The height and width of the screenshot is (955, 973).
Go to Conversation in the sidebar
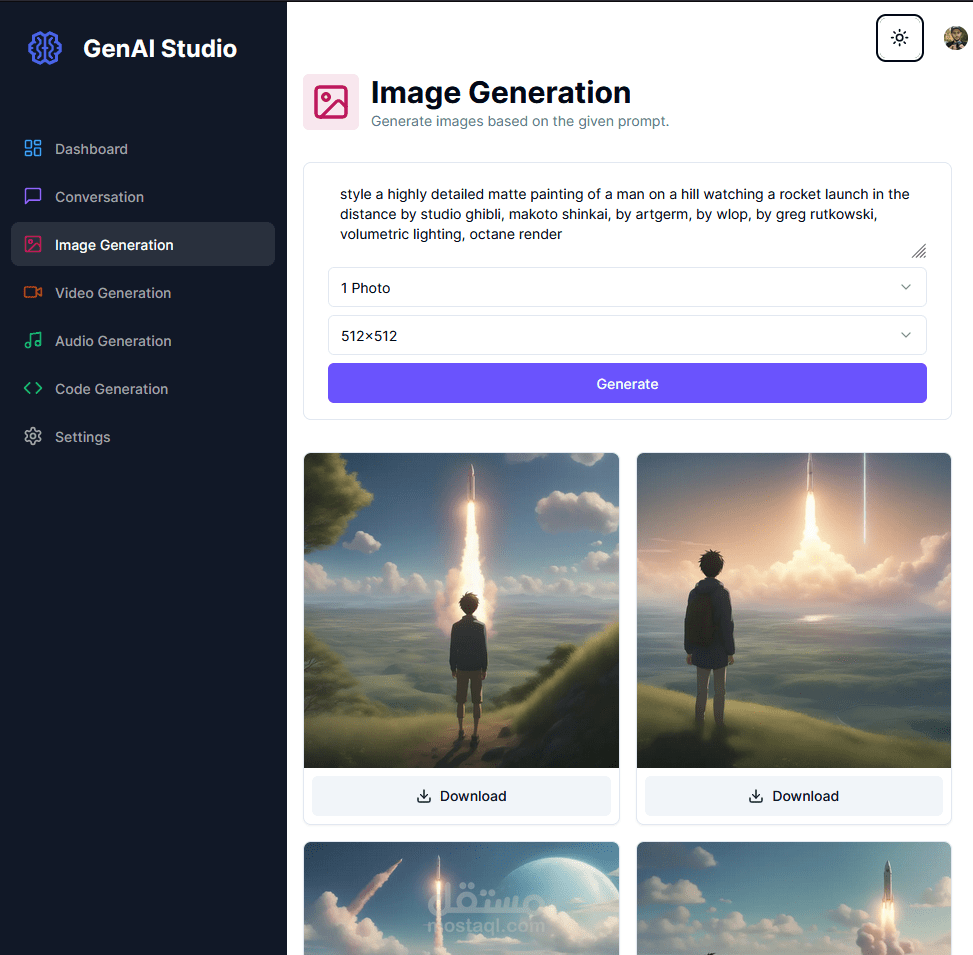[x=143, y=197]
